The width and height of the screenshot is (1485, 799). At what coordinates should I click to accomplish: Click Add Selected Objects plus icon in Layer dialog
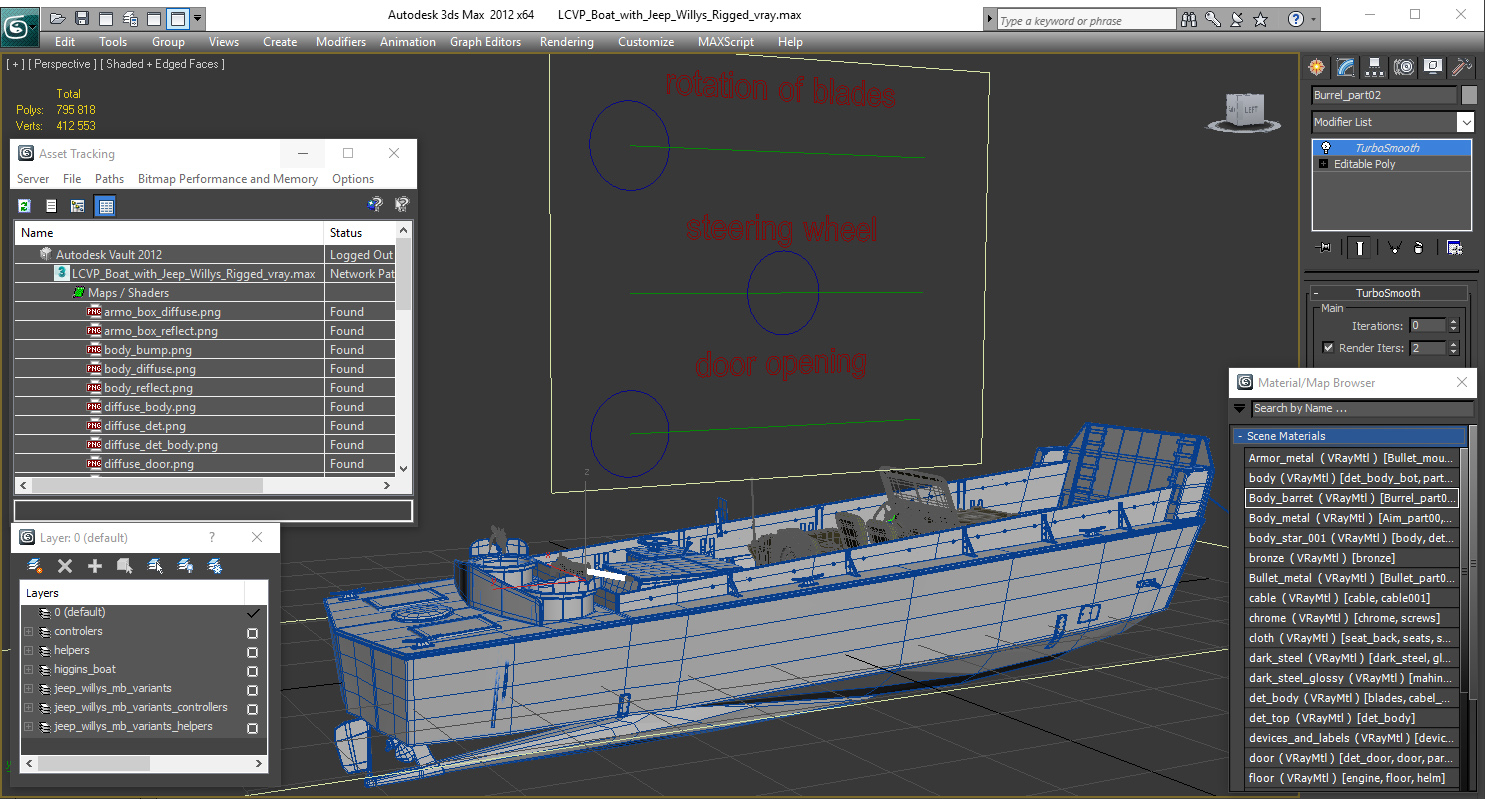[95, 566]
